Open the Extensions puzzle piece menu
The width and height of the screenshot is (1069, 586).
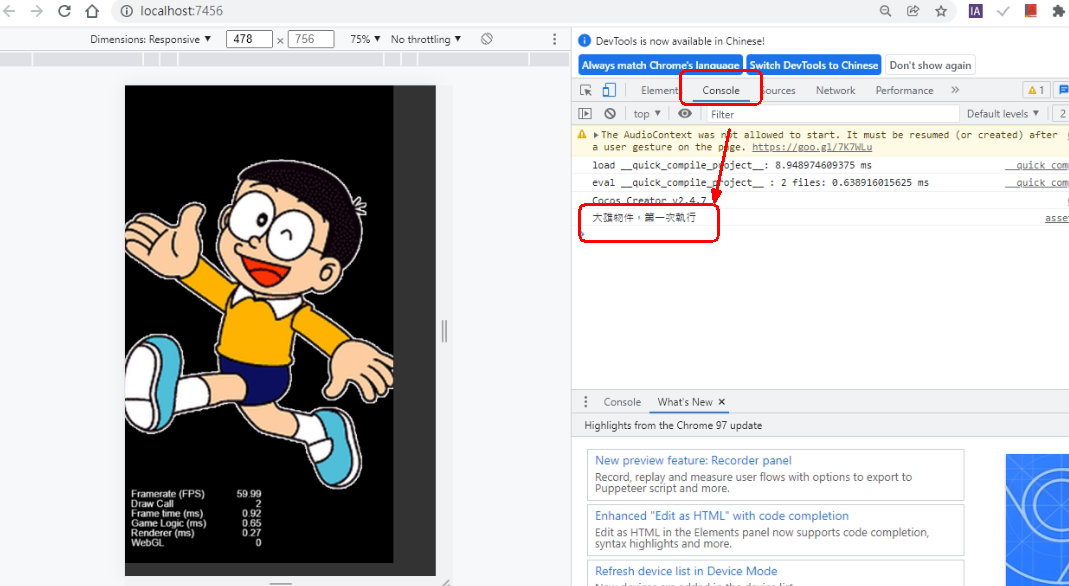pos(1059,11)
